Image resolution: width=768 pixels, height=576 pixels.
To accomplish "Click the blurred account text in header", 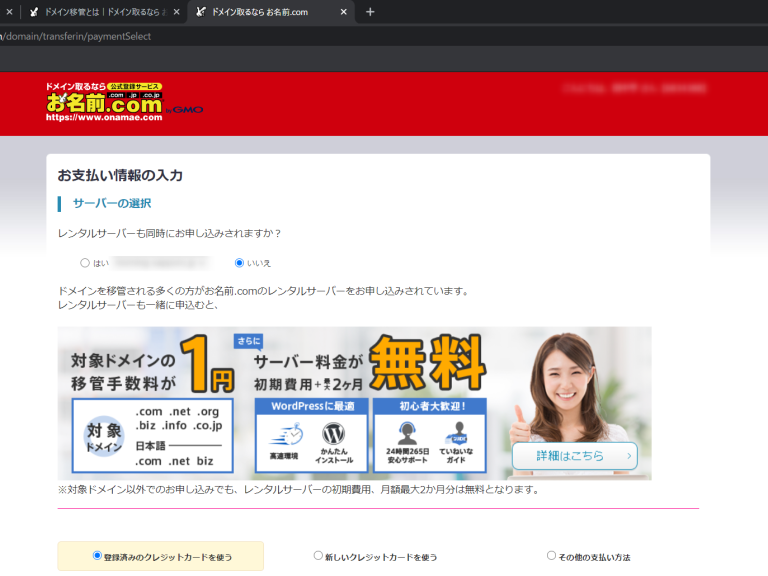I will 635,88.
